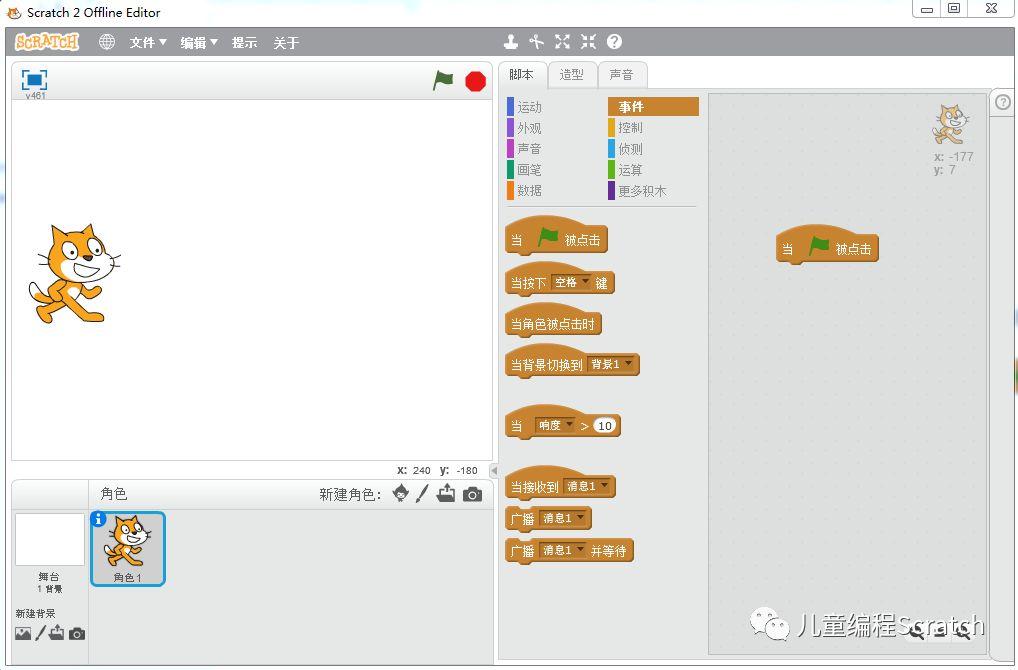Open the 文件 menu
This screenshot has height=670, width=1018.
(148, 43)
